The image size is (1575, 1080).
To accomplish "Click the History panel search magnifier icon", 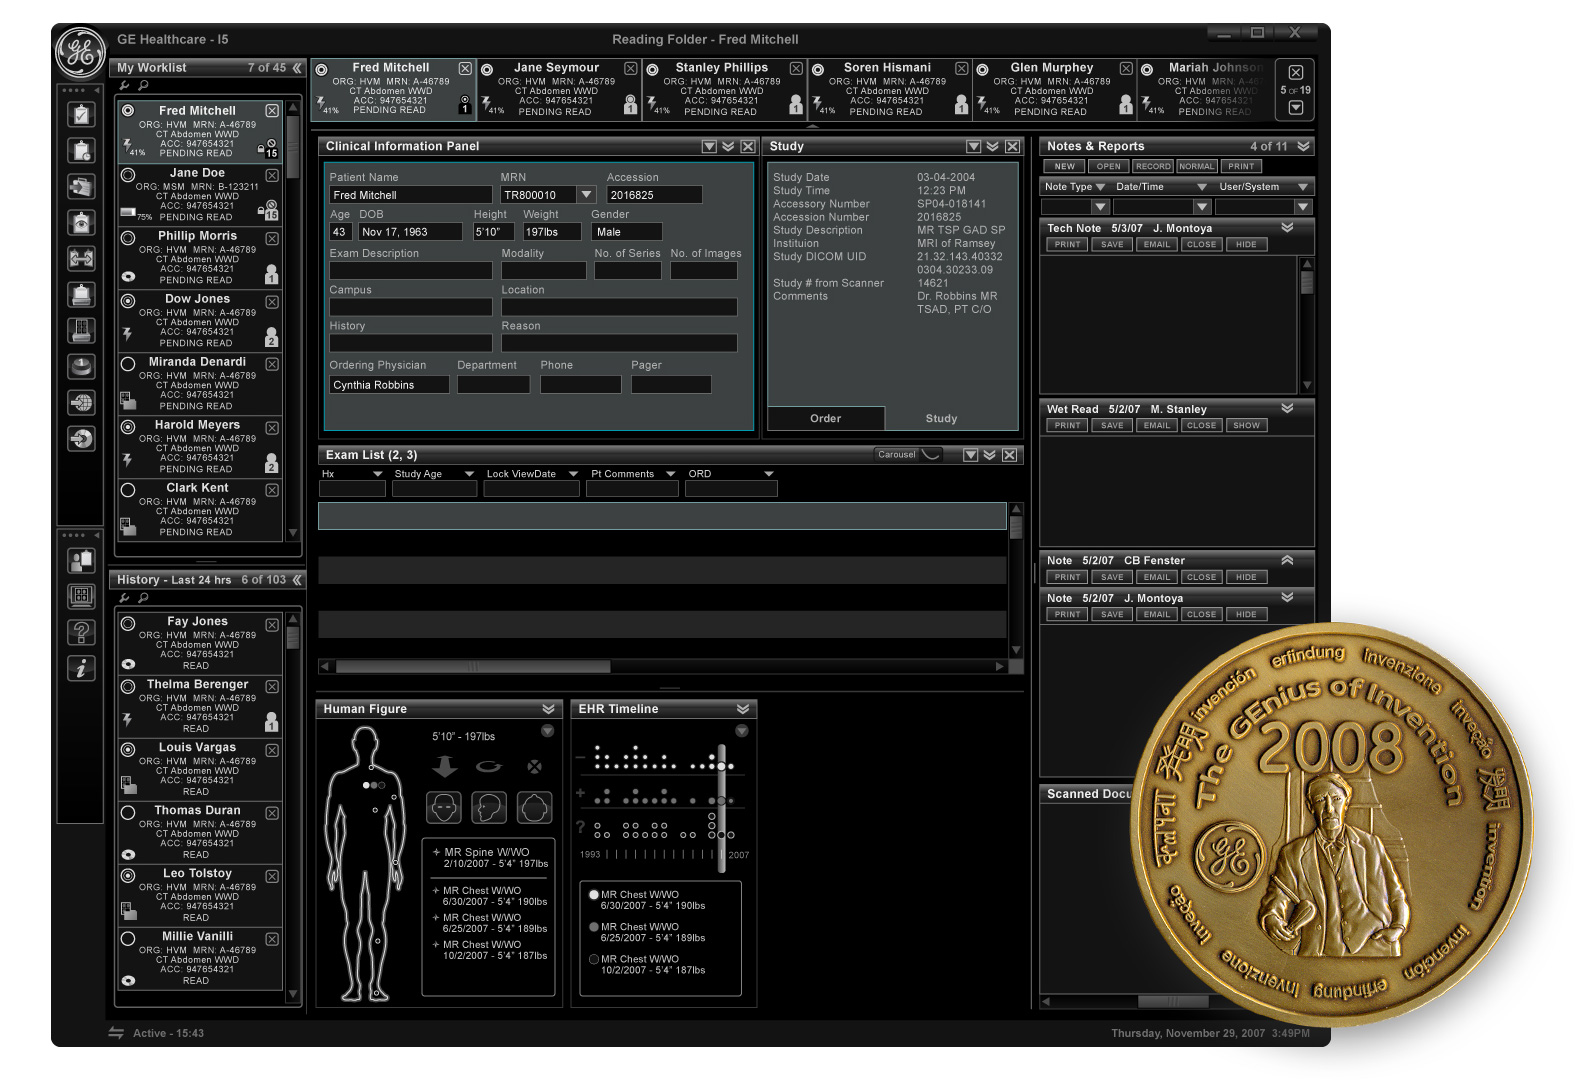I will [143, 598].
